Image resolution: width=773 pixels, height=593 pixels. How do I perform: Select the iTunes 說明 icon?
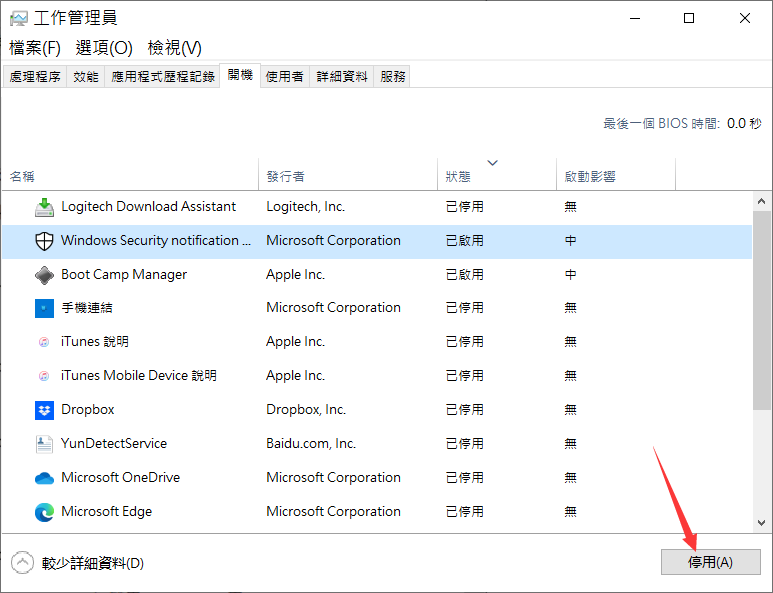(x=44, y=342)
